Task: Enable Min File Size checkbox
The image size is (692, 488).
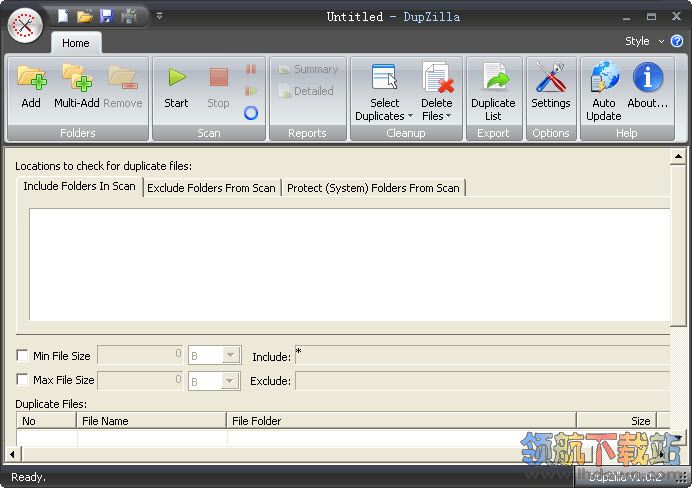Action: (x=22, y=355)
